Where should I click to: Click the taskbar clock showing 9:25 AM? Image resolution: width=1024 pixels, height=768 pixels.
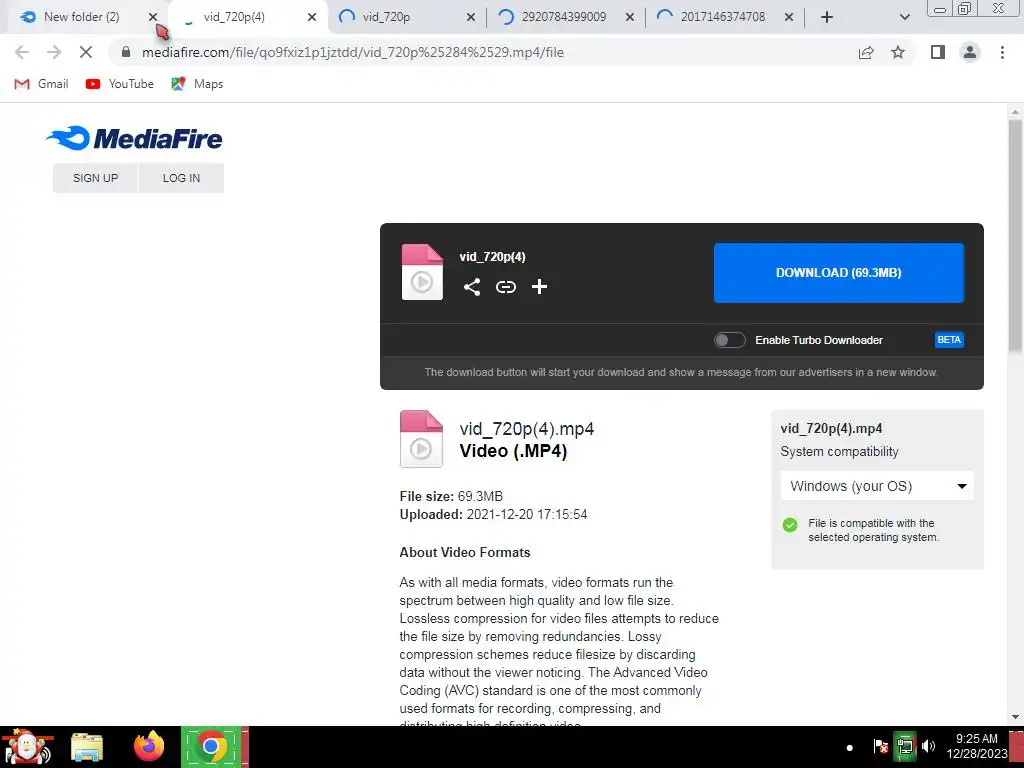[977, 746]
